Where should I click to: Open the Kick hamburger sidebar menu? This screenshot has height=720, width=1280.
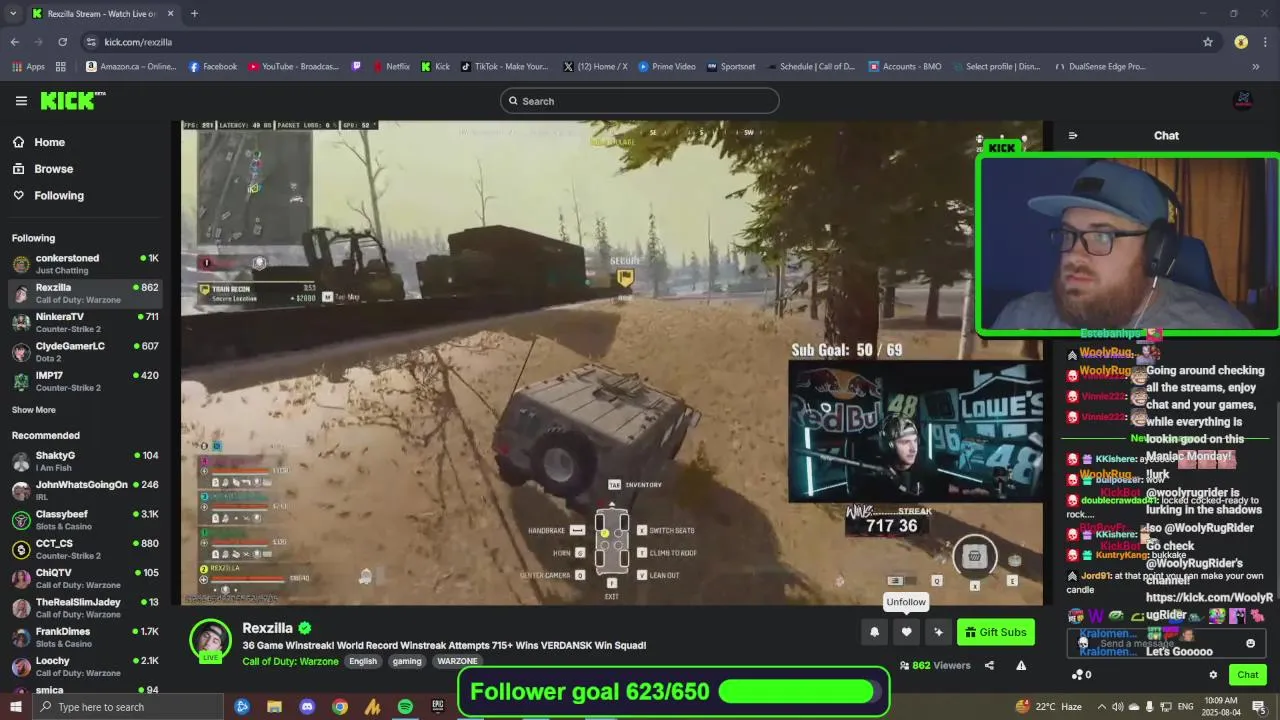[21, 101]
